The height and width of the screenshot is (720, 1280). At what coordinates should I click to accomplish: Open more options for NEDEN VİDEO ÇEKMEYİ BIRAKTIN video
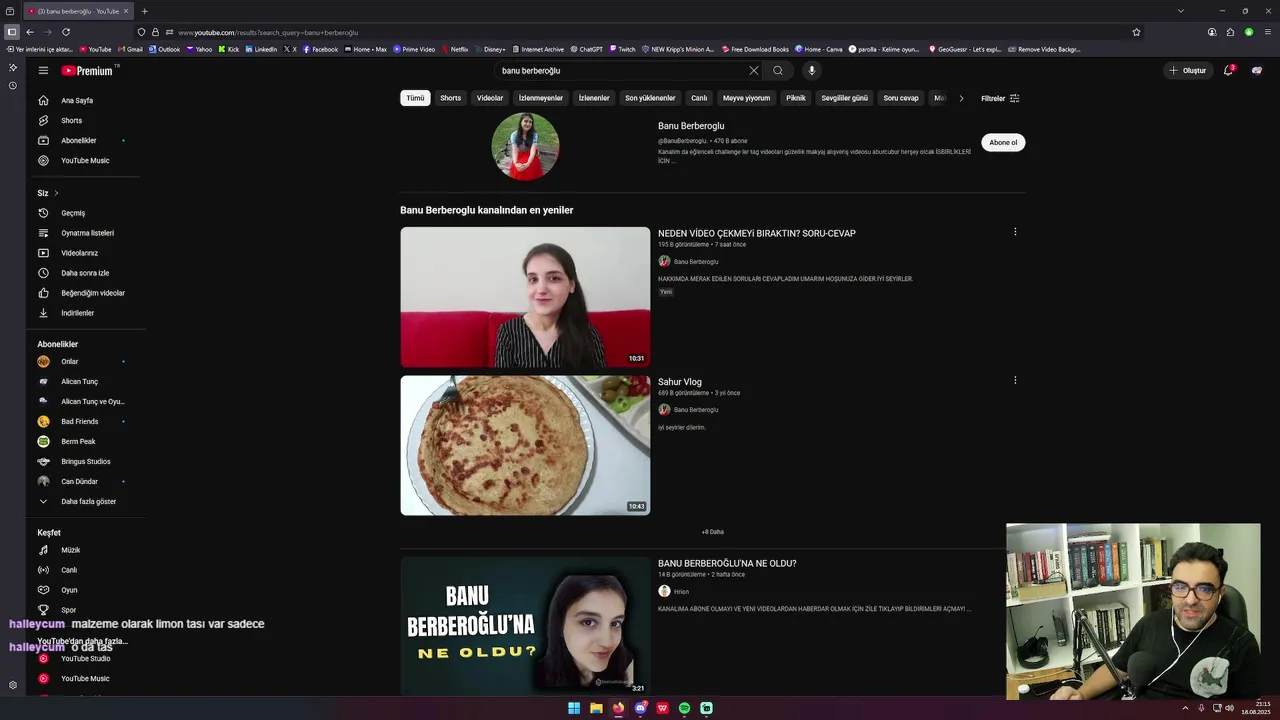[x=1015, y=232]
